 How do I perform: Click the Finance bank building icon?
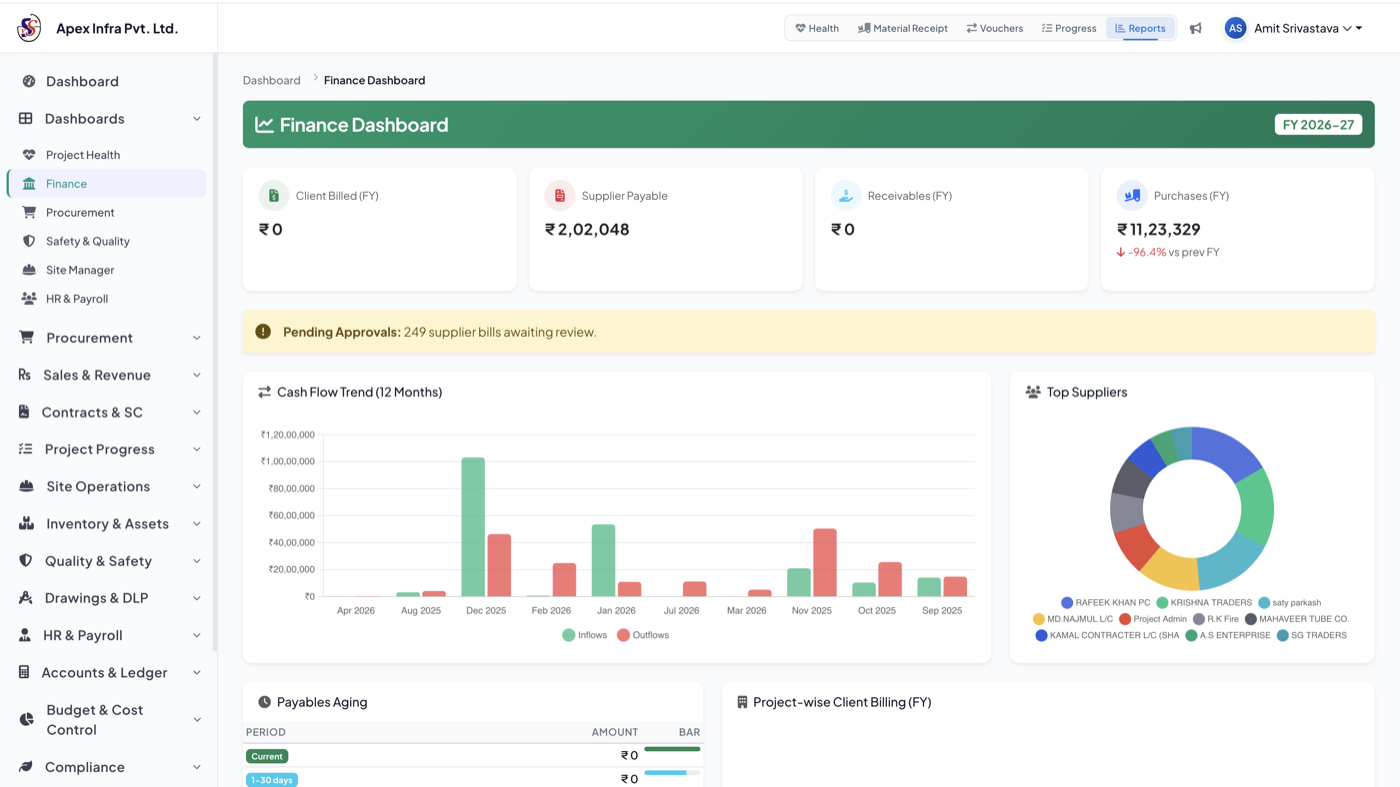pos(29,184)
